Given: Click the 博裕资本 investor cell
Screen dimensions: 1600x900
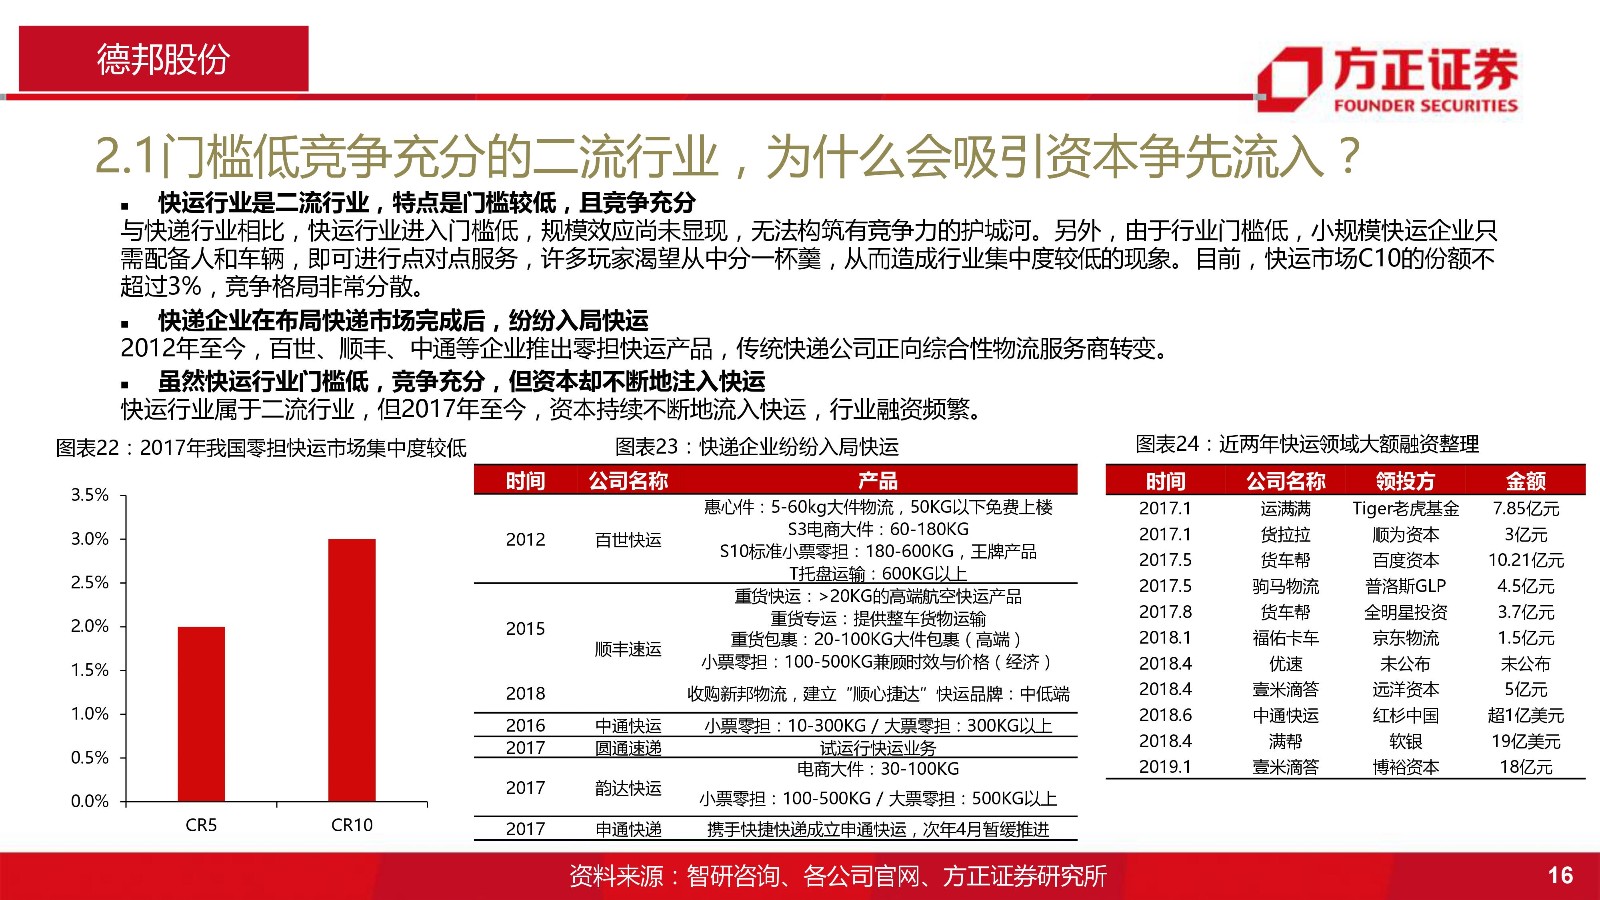Looking at the screenshot, I should pos(1405,767).
